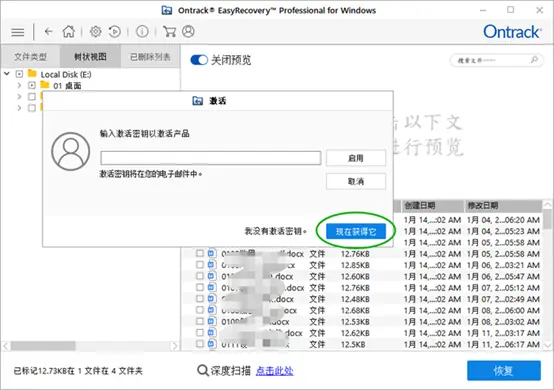Switch to the 文件类型 tab
The image size is (554, 390).
pos(30,57)
